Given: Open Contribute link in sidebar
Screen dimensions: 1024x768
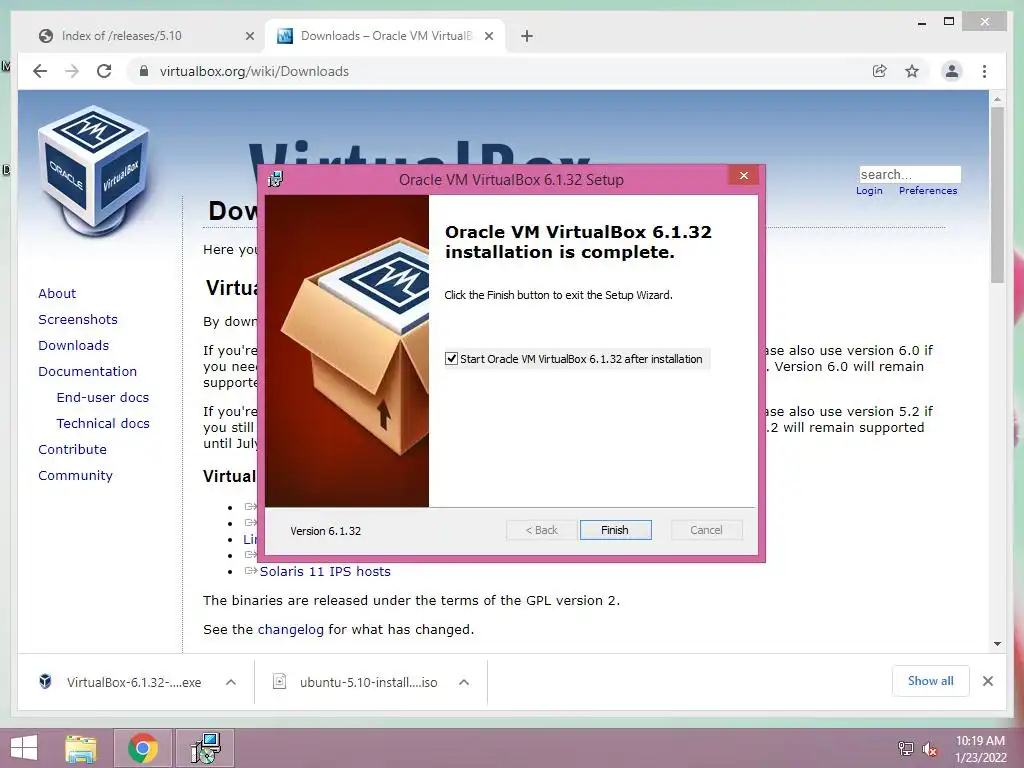Looking at the screenshot, I should click(x=72, y=450).
